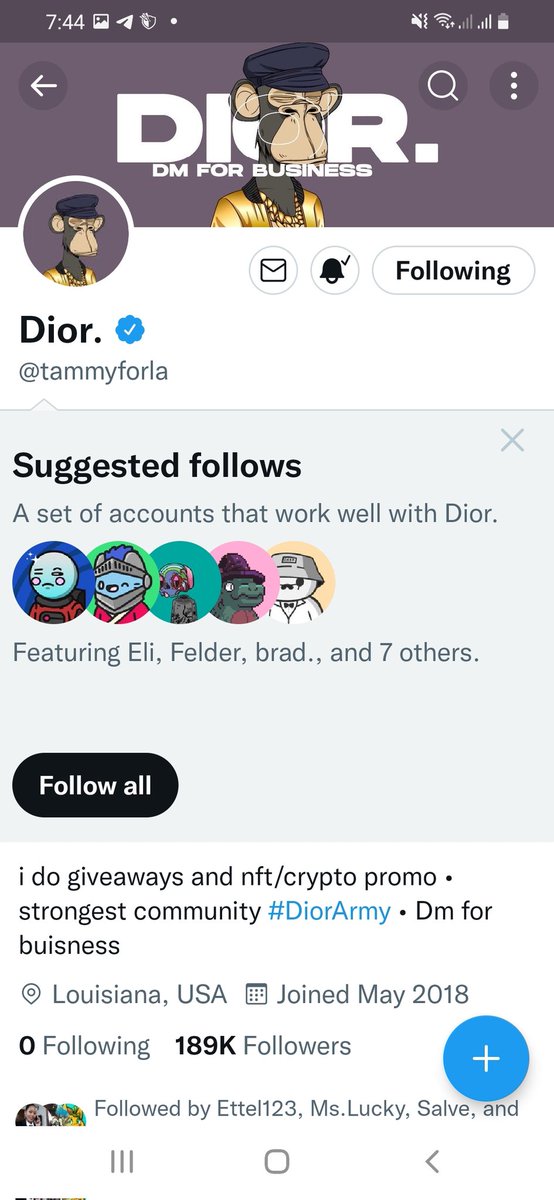Open the profile search magnifier
Image resolution: width=554 pixels, height=1200 pixels.
pos(442,87)
